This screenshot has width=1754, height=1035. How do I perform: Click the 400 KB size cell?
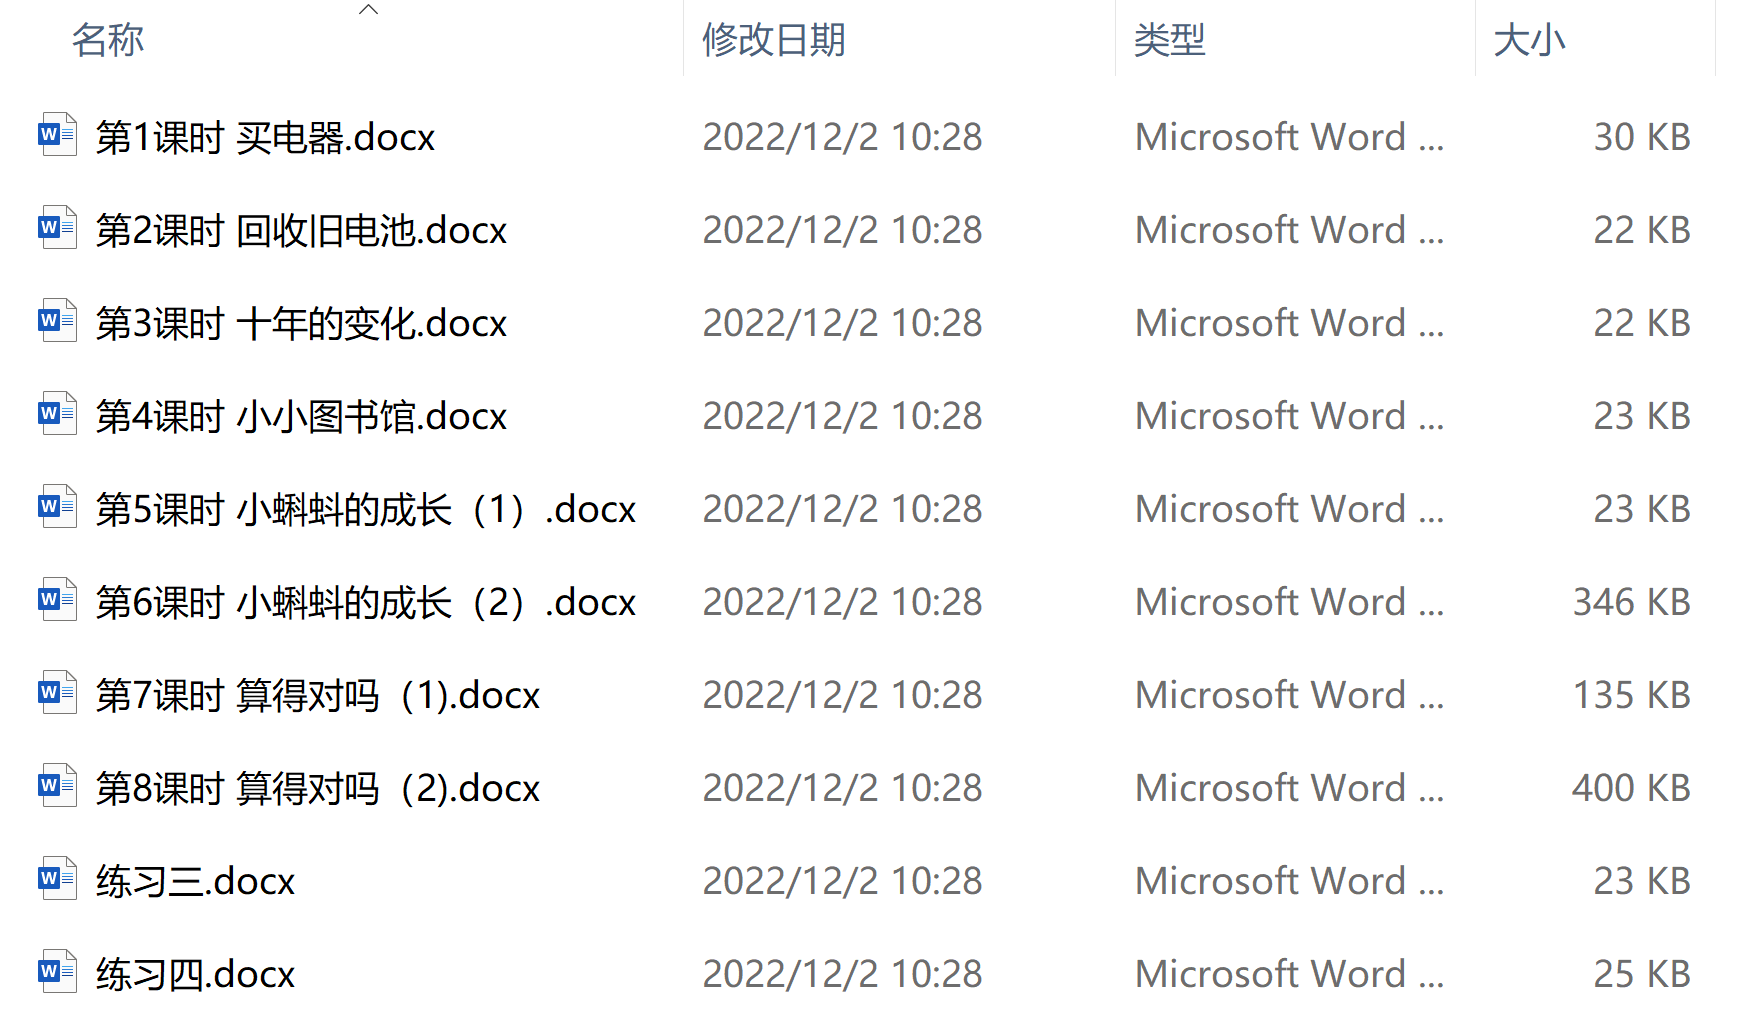coord(1631,788)
